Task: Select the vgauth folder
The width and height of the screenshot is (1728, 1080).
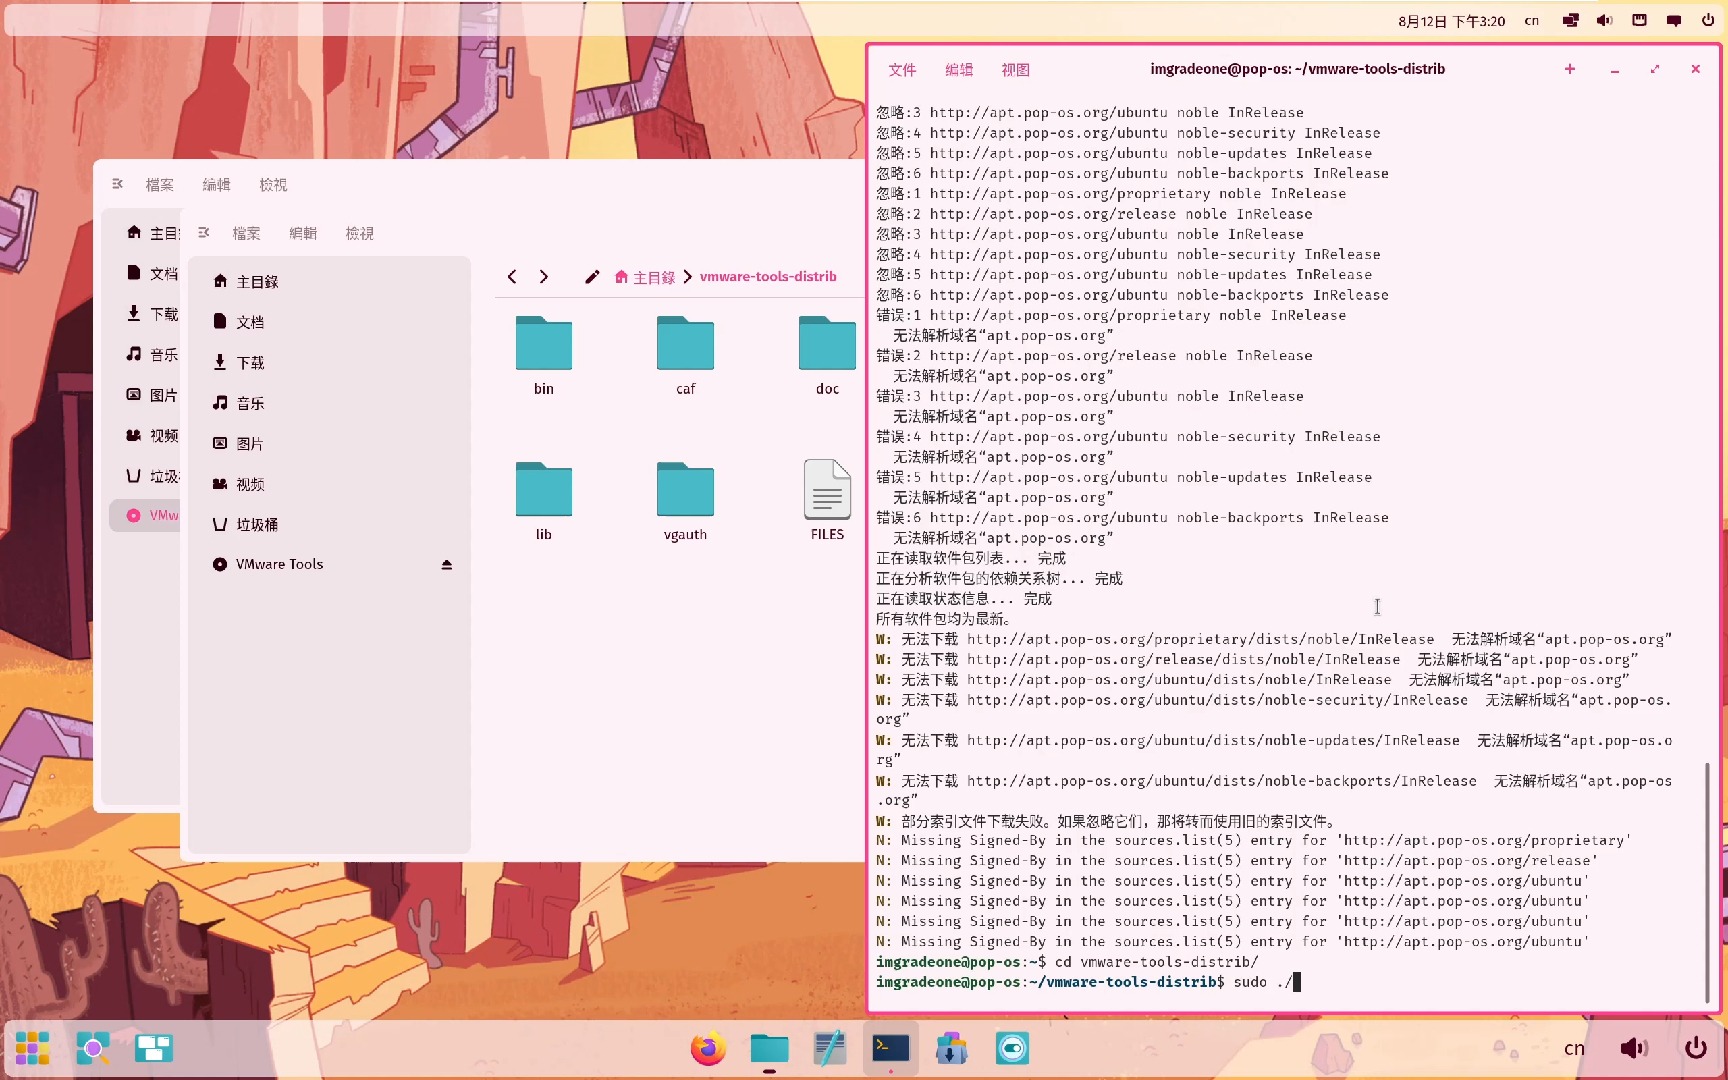Action: 685,502
